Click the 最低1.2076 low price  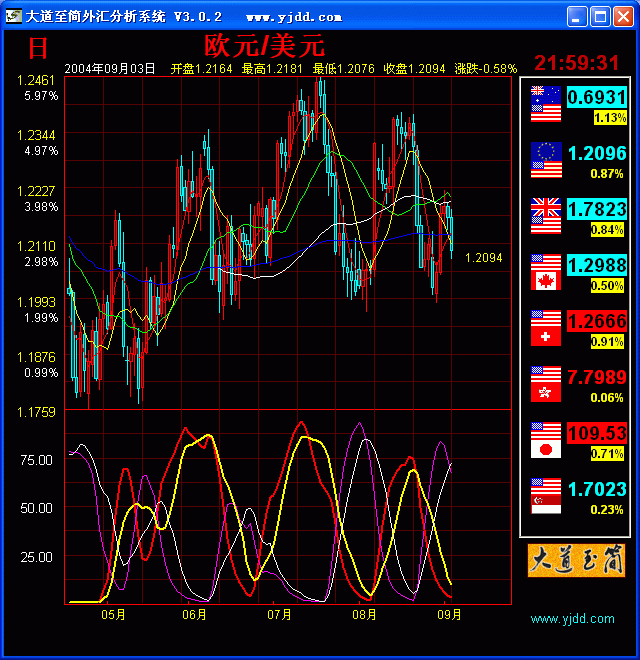point(343,69)
